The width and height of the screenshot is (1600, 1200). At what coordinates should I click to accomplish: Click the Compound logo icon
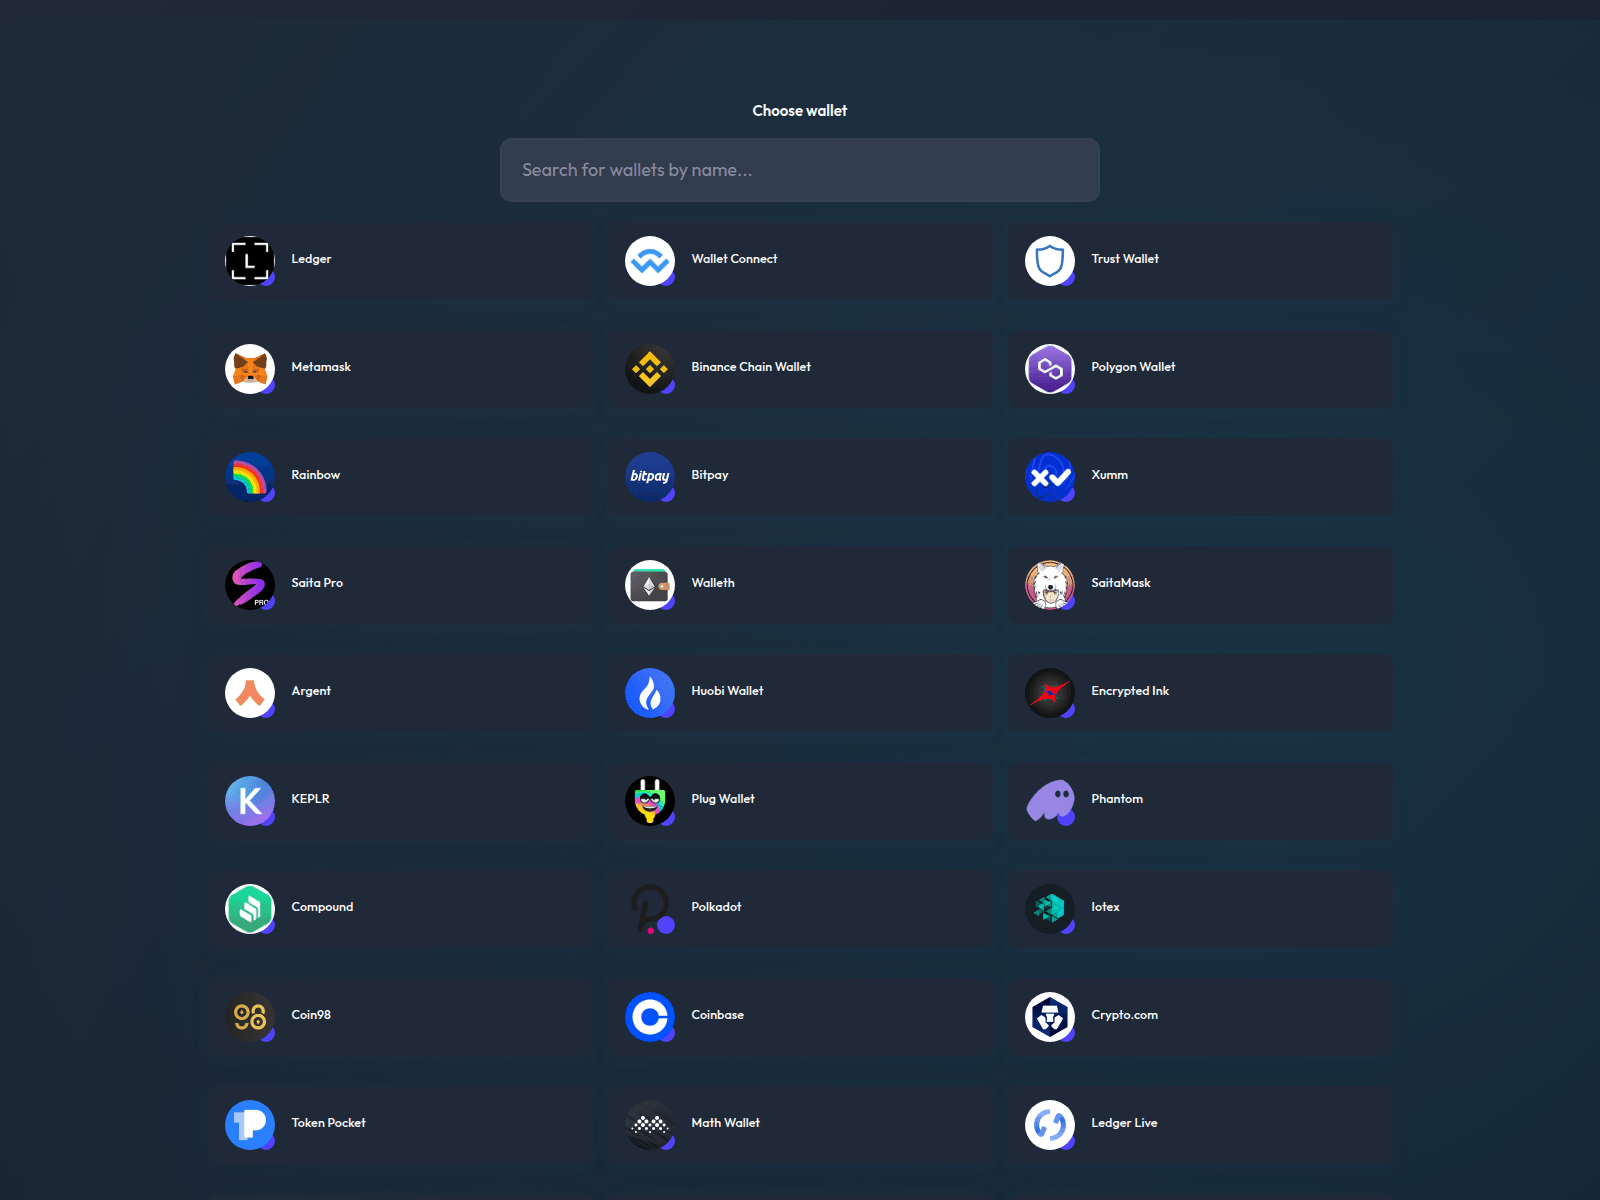(x=250, y=909)
